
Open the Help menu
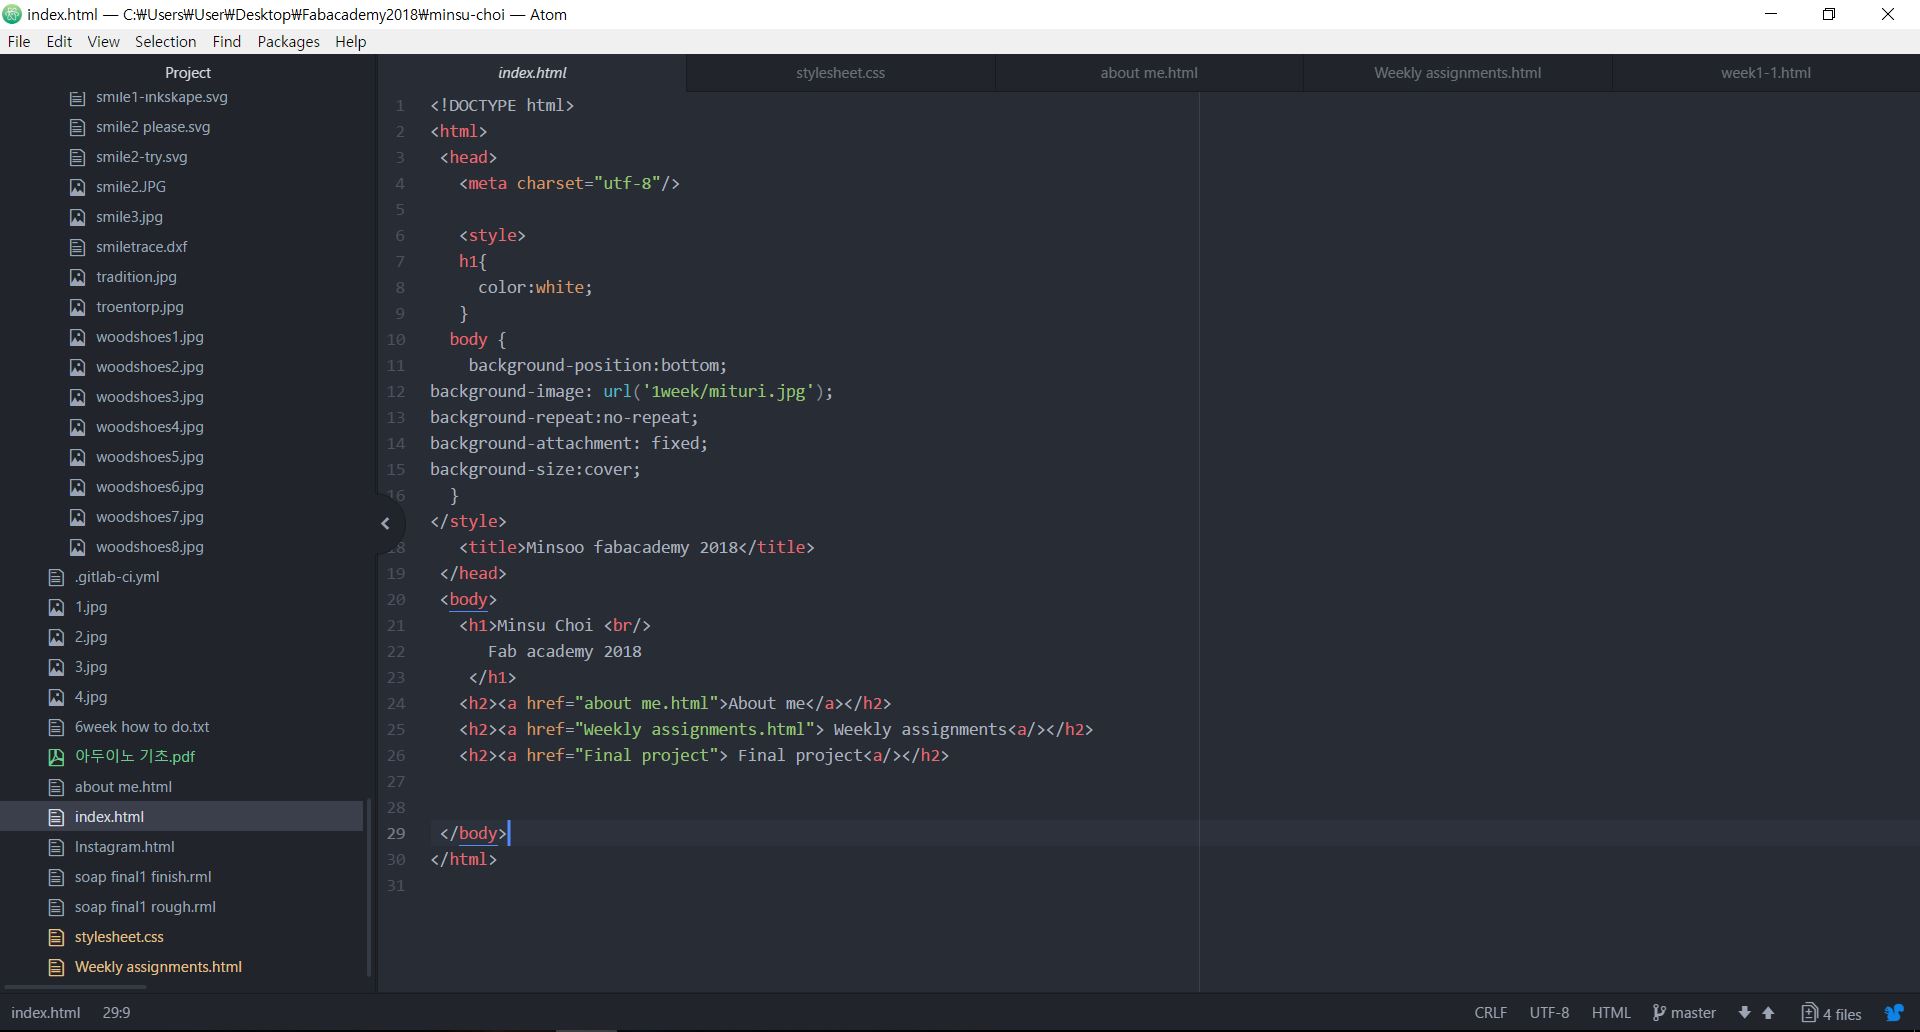[x=350, y=41]
